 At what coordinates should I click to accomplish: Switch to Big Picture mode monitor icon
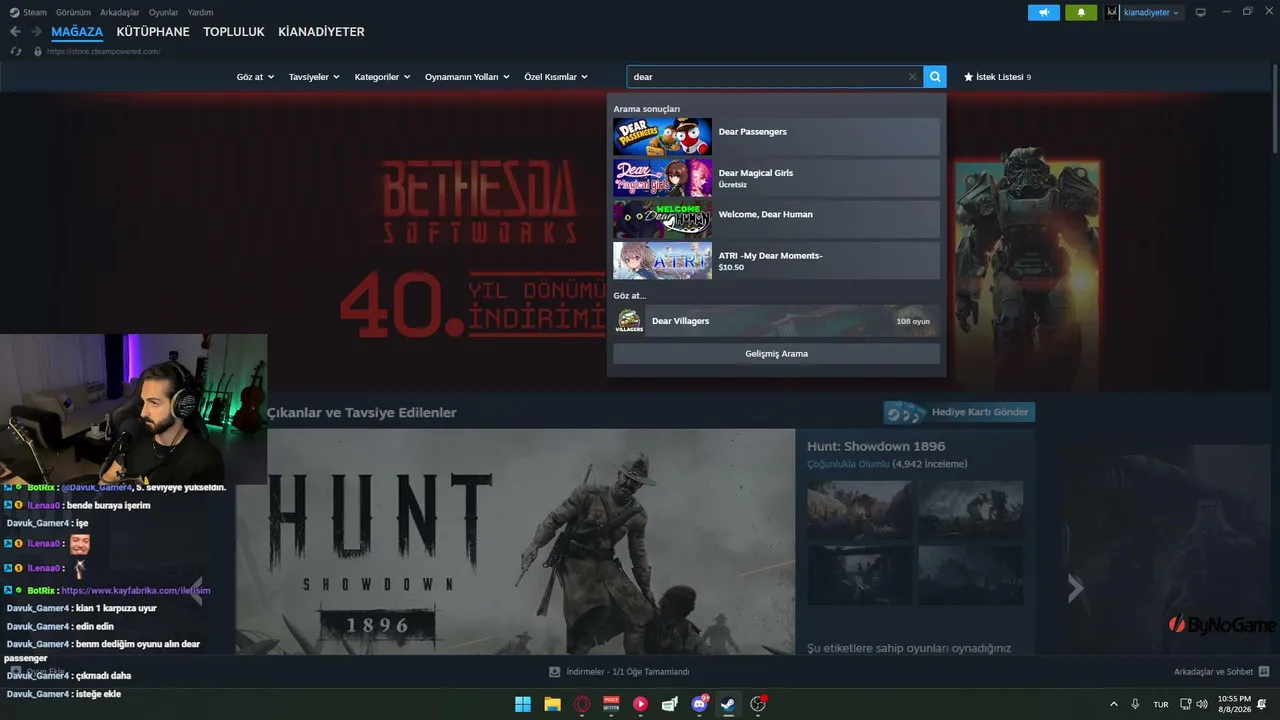point(1200,12)
